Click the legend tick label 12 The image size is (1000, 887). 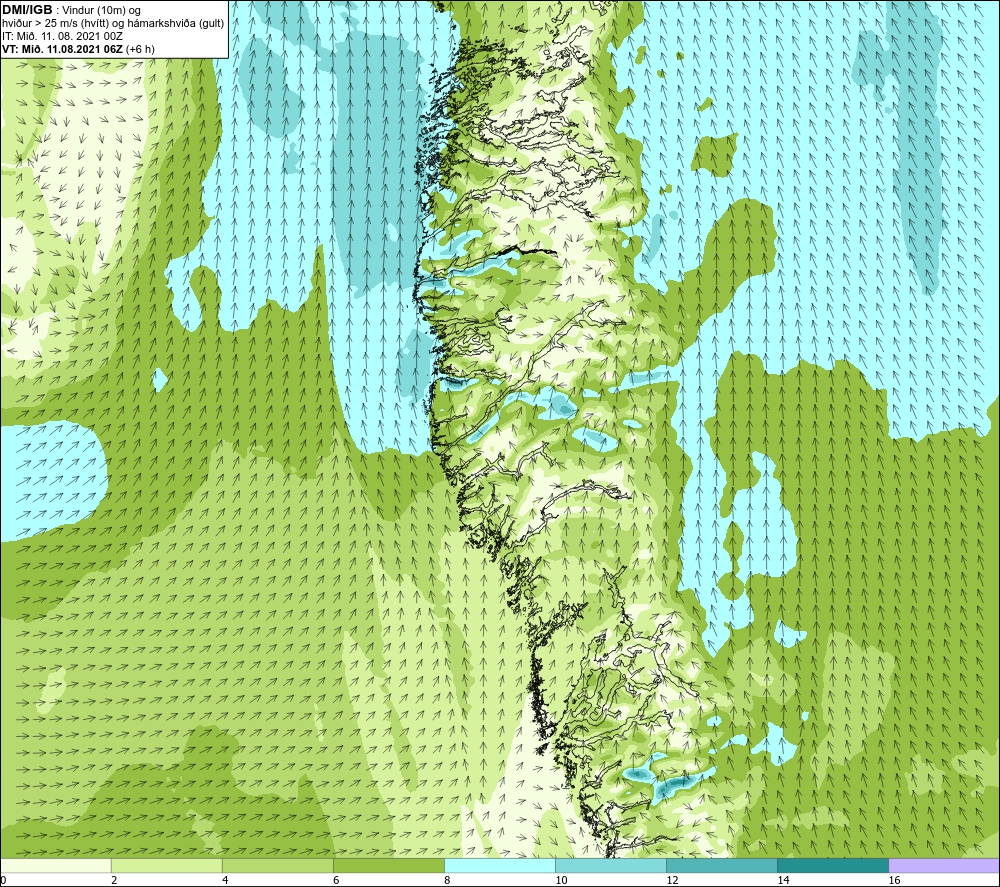tap(672, 881)
